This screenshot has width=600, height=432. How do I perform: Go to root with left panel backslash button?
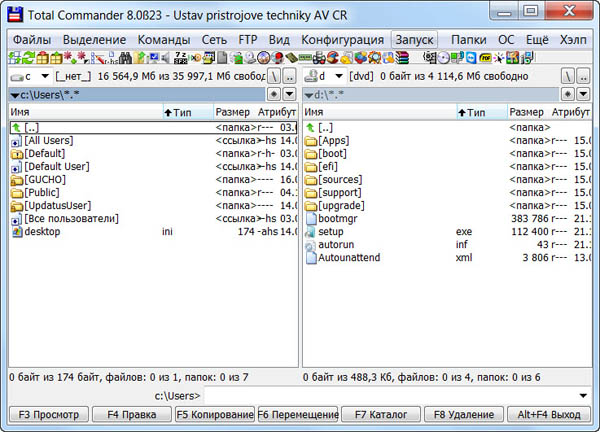[x=274, y=76]
